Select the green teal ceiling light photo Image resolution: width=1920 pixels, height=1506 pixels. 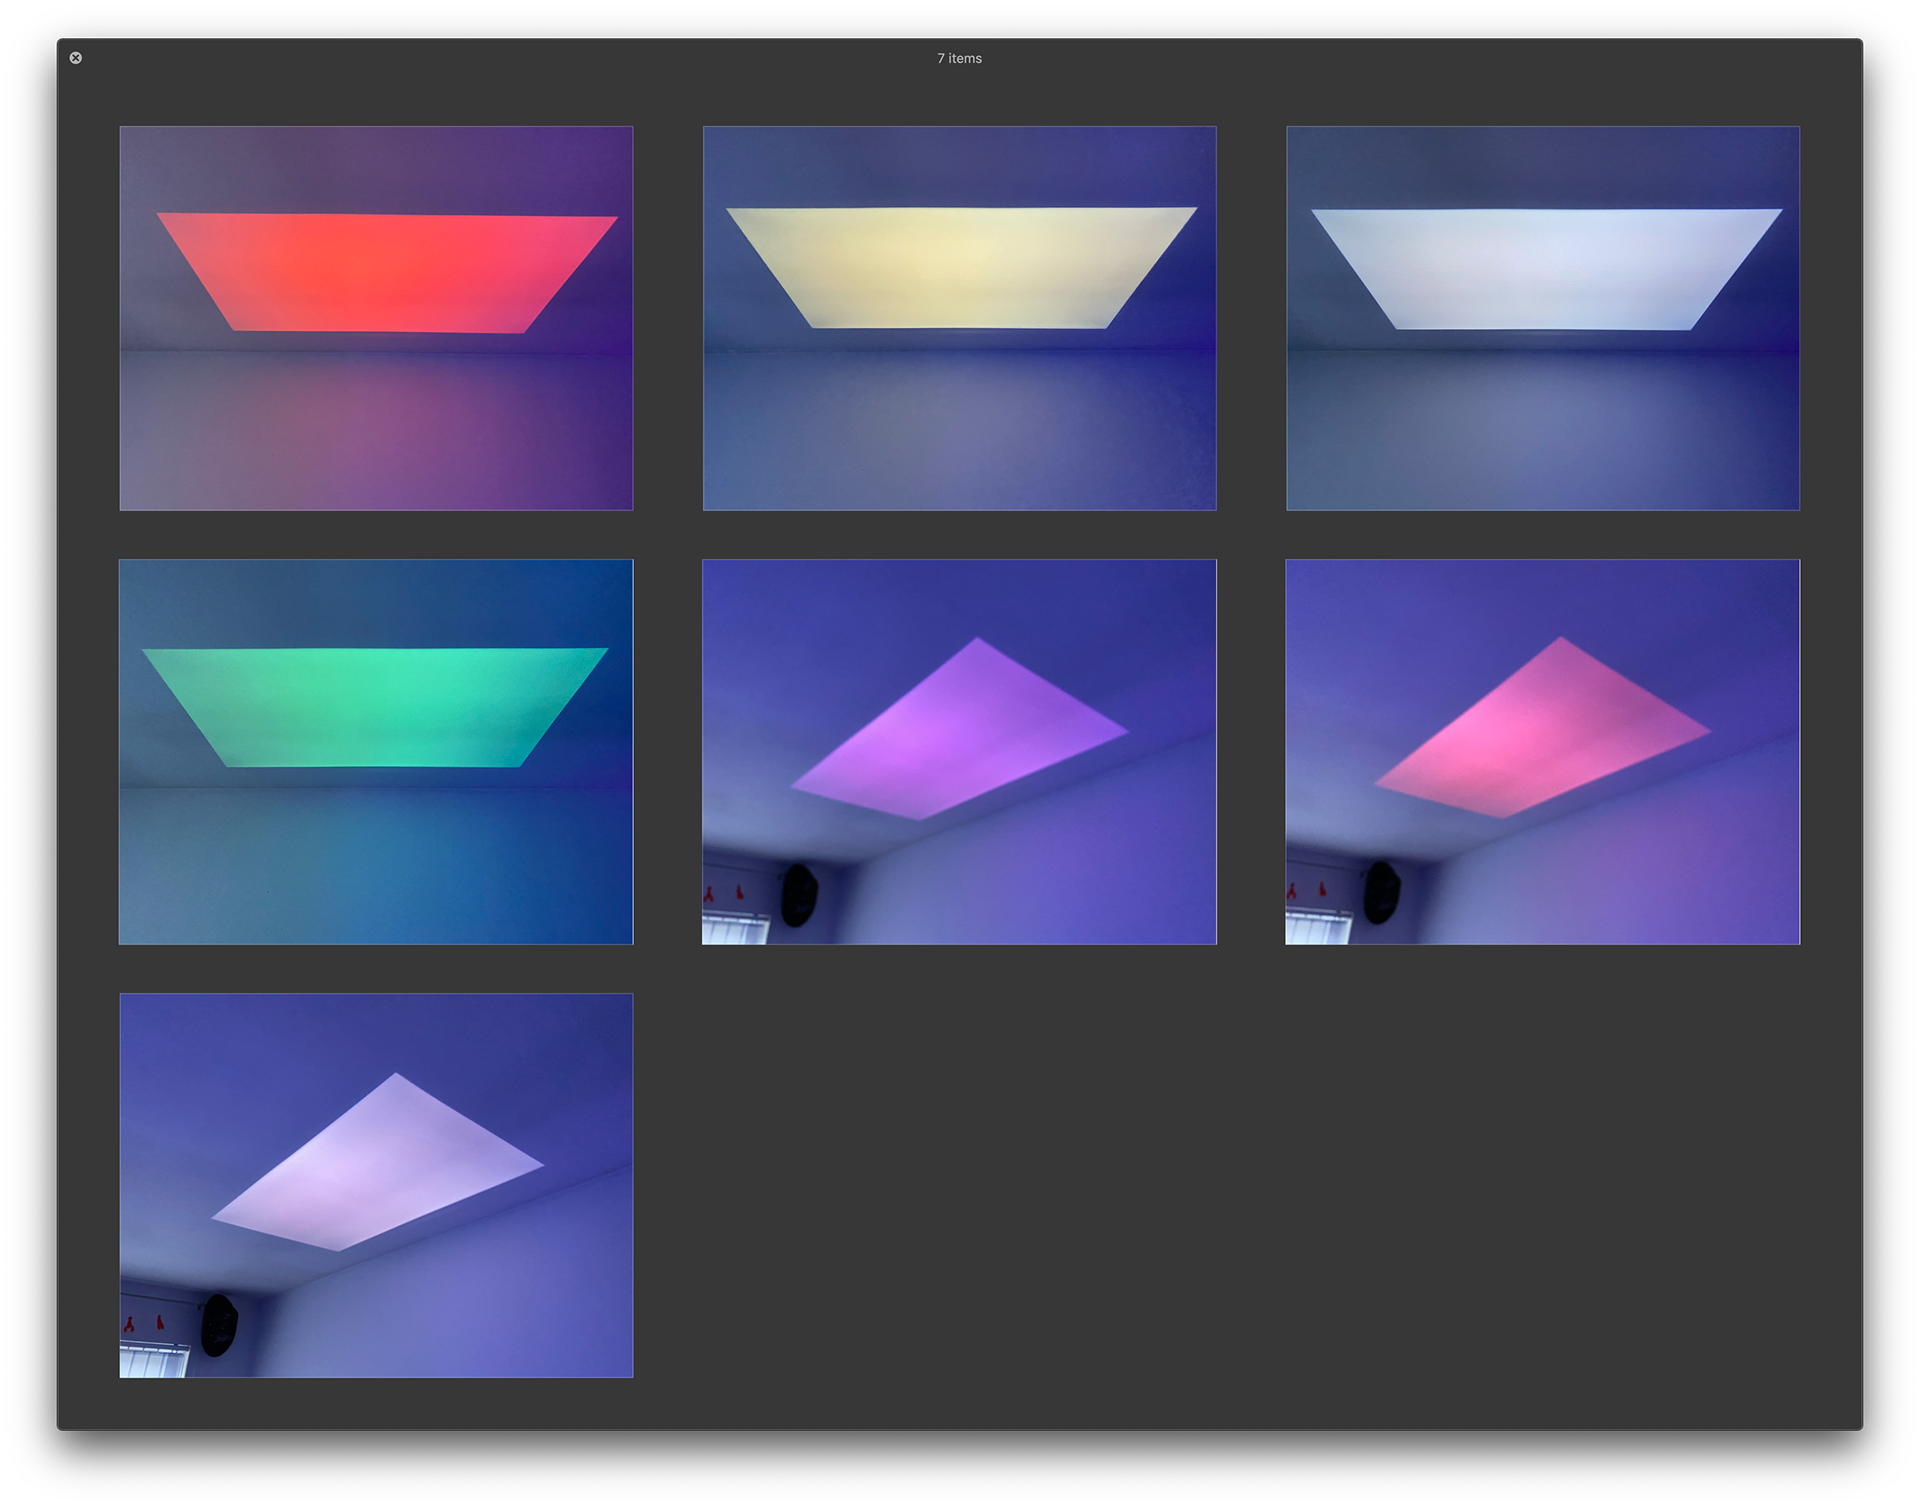pos(376,751)
